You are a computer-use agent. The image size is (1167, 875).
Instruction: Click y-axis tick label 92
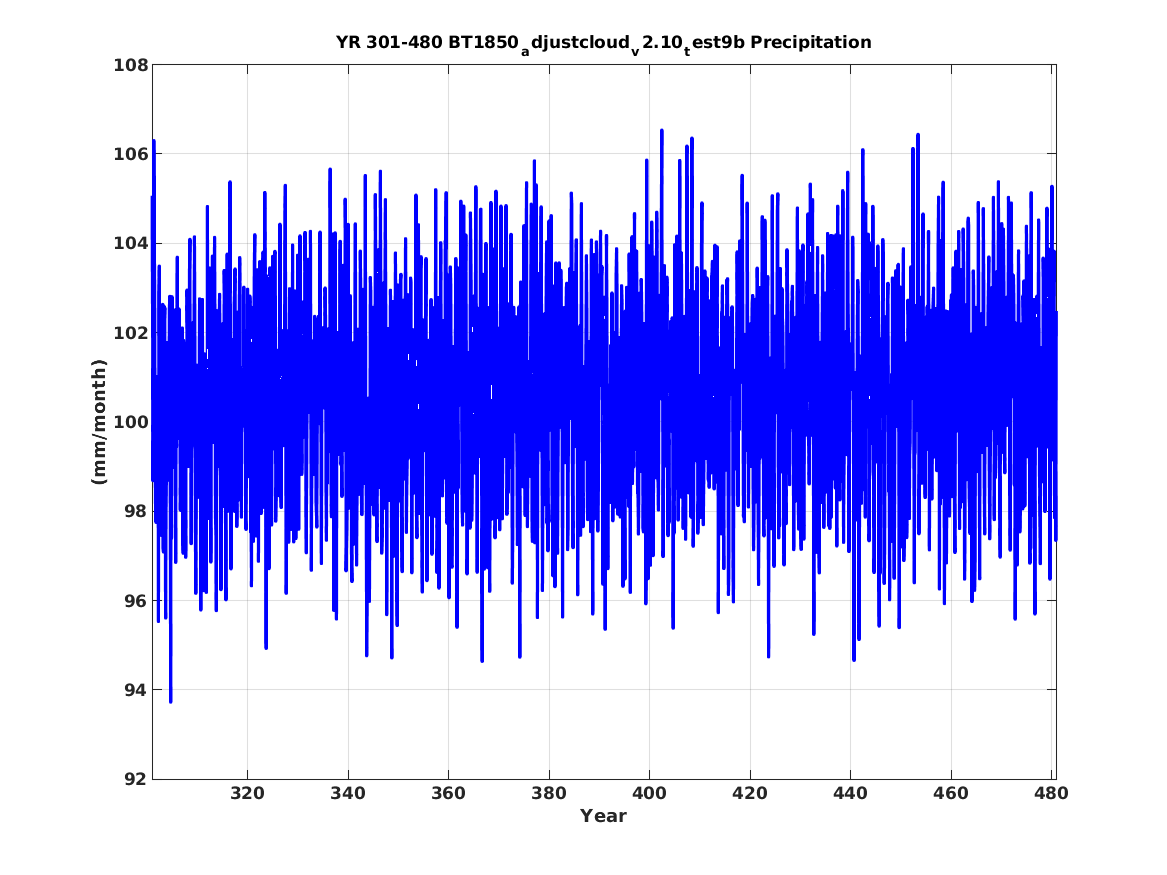136,779
